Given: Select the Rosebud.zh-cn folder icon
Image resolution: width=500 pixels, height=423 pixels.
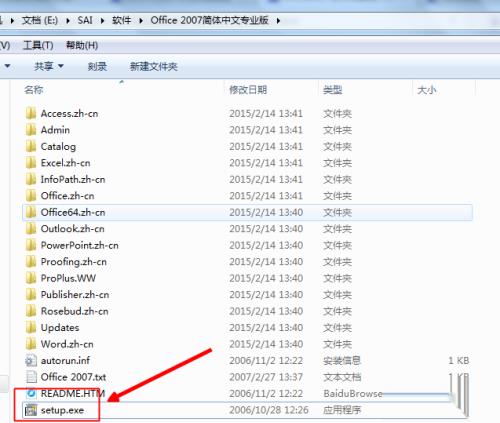Looking at the screenshot, I should (31, 311).
